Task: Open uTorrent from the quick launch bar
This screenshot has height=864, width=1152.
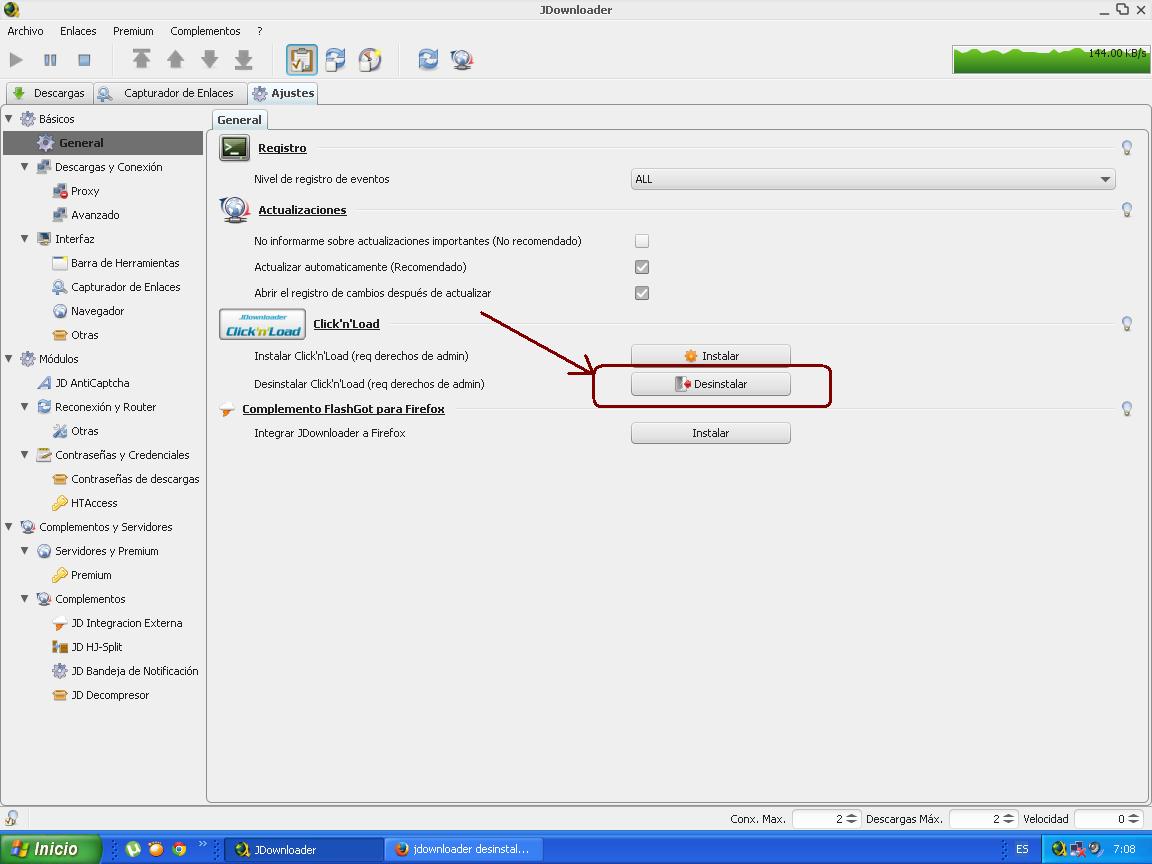Action: coord(133,849)
